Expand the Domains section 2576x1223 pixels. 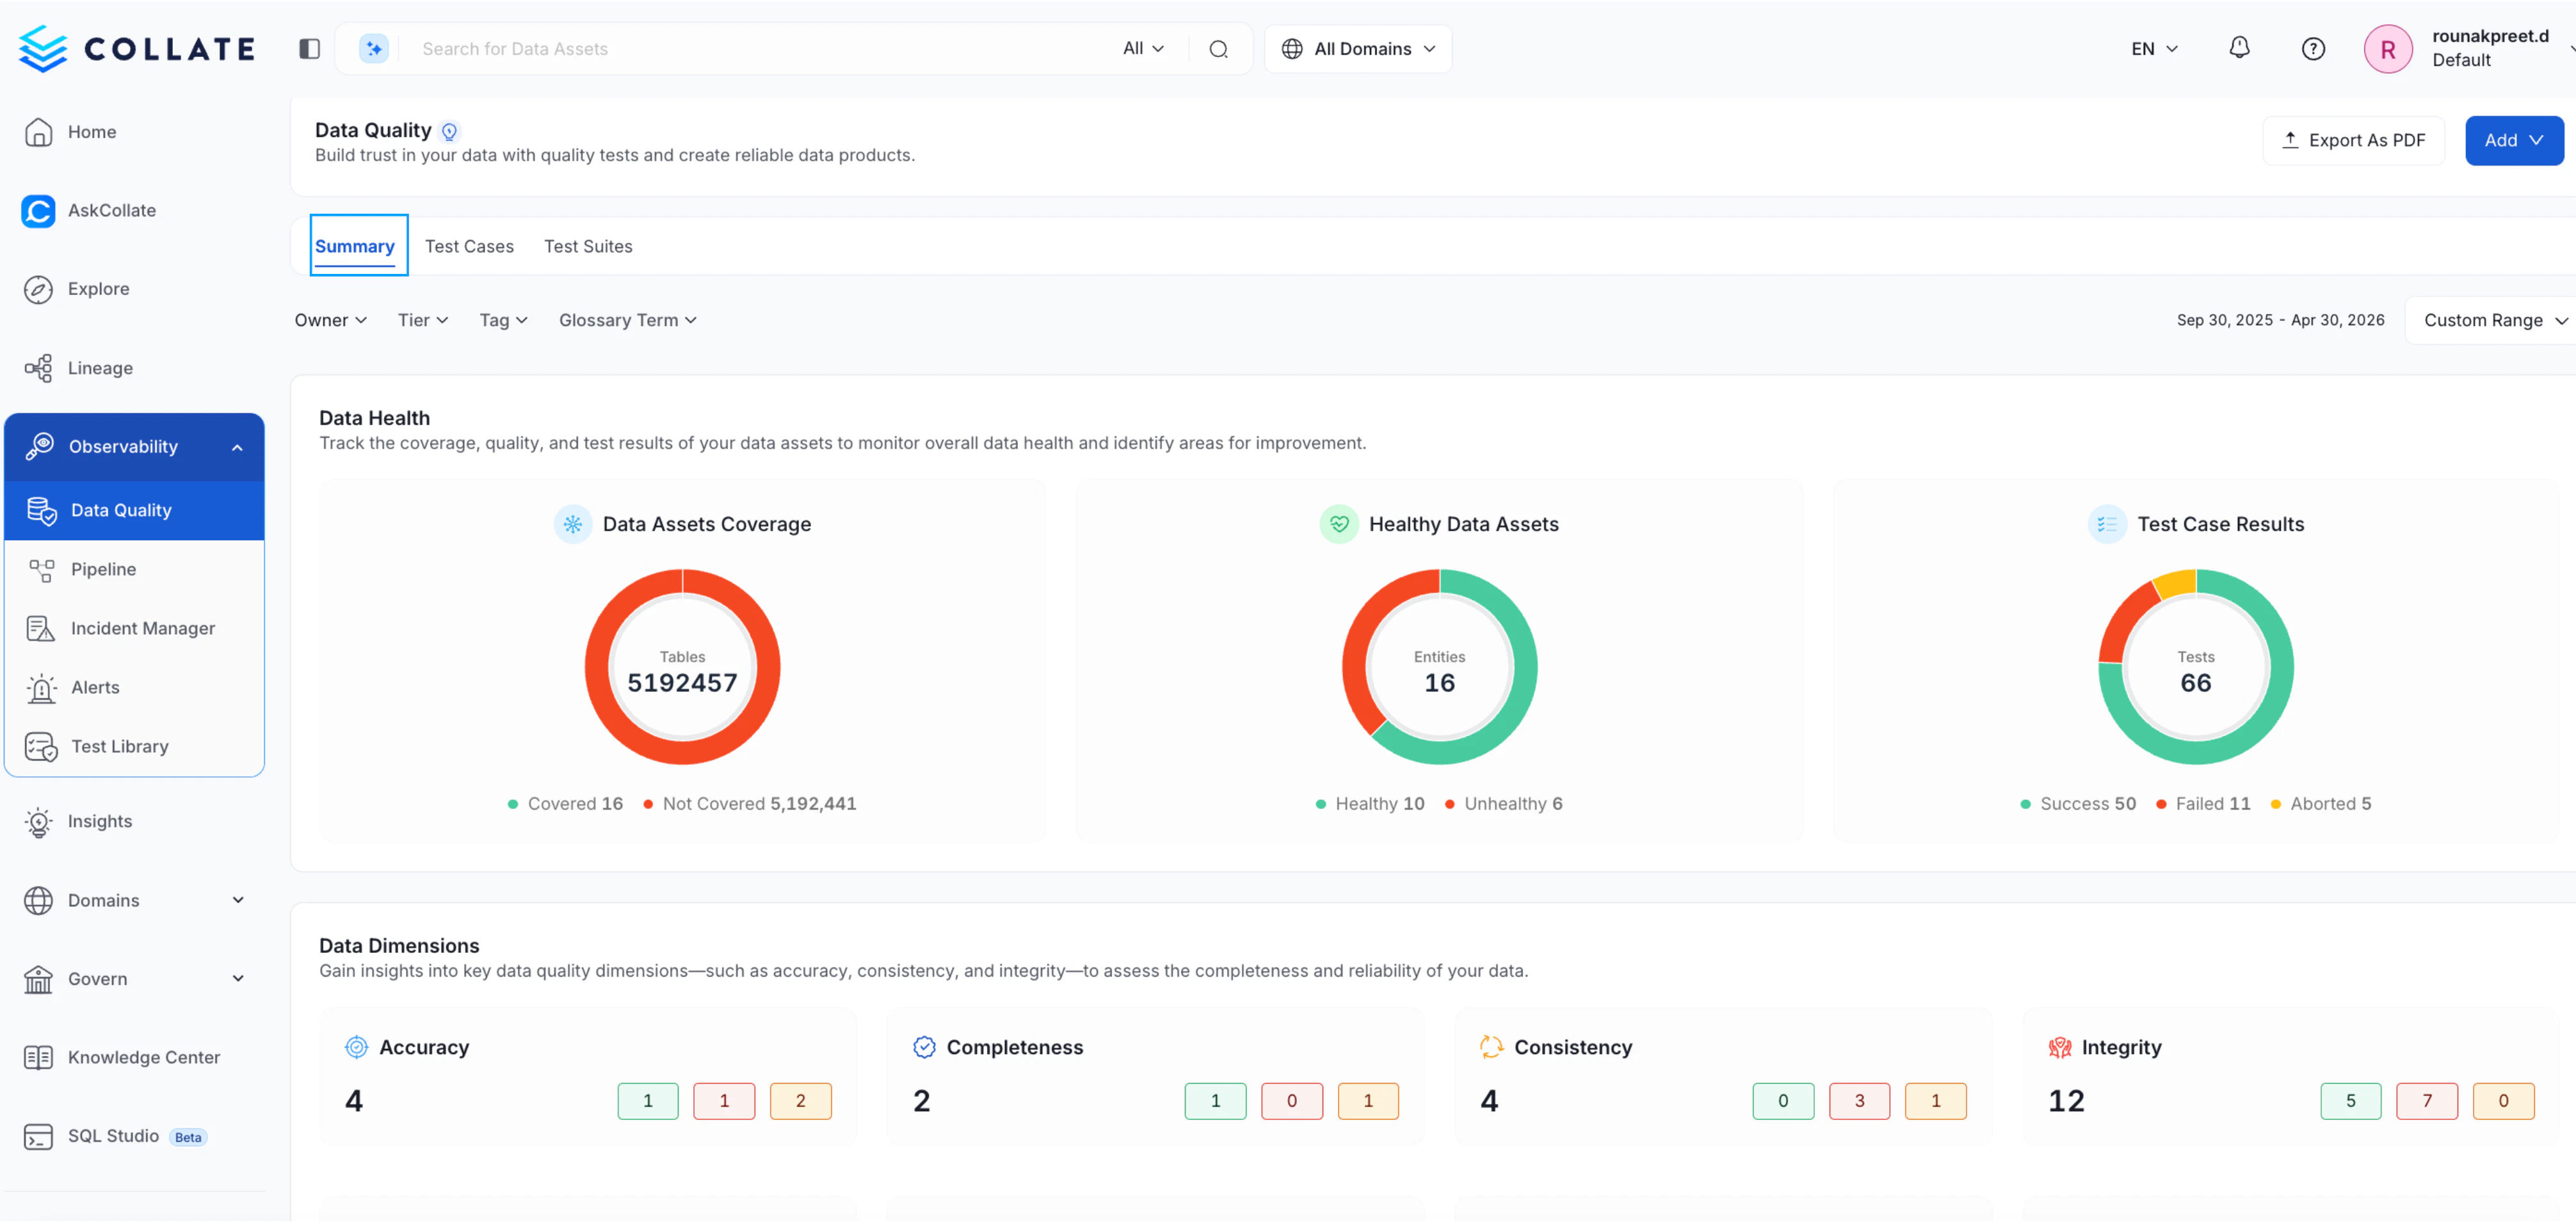click(x=238, y=900)
